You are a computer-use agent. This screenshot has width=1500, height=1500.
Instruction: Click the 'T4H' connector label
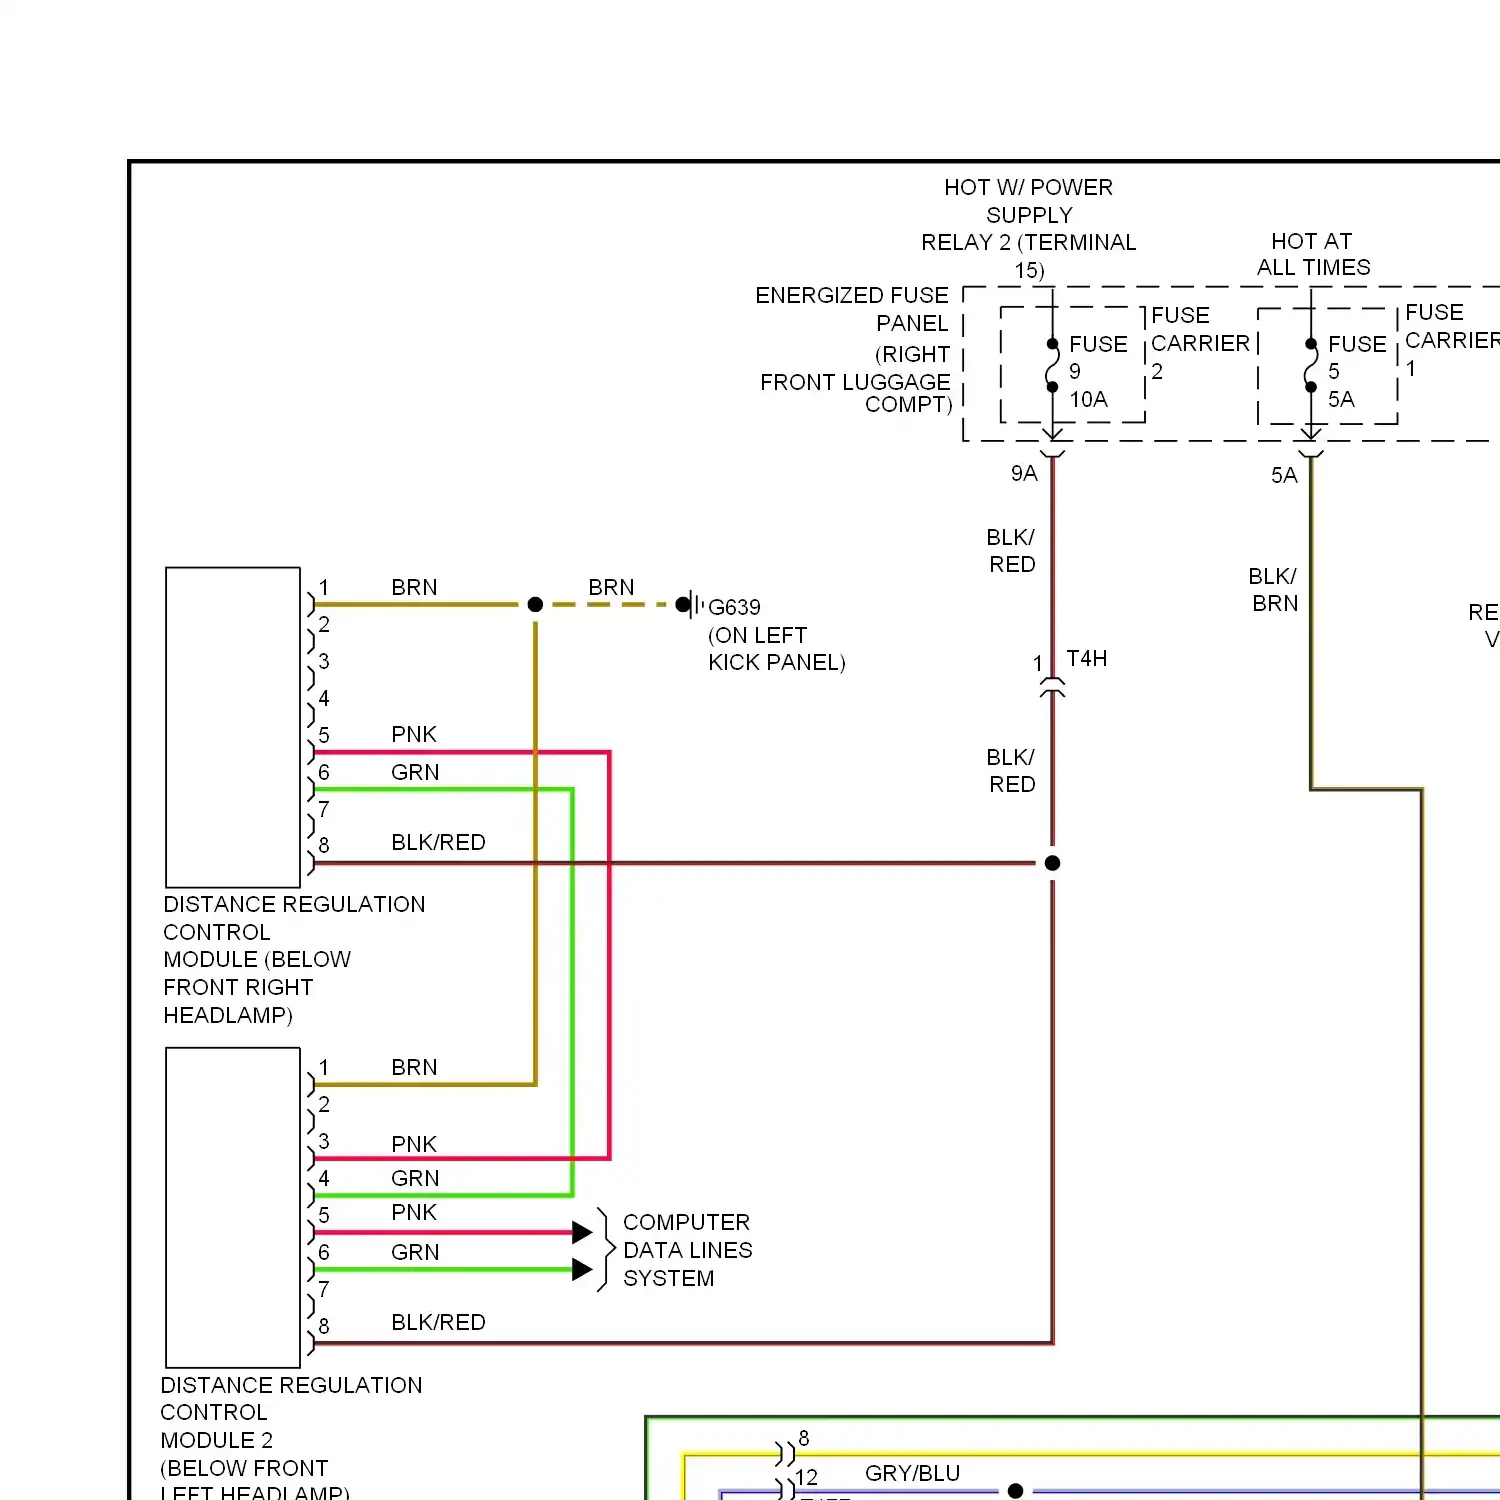pos(1087,658)
